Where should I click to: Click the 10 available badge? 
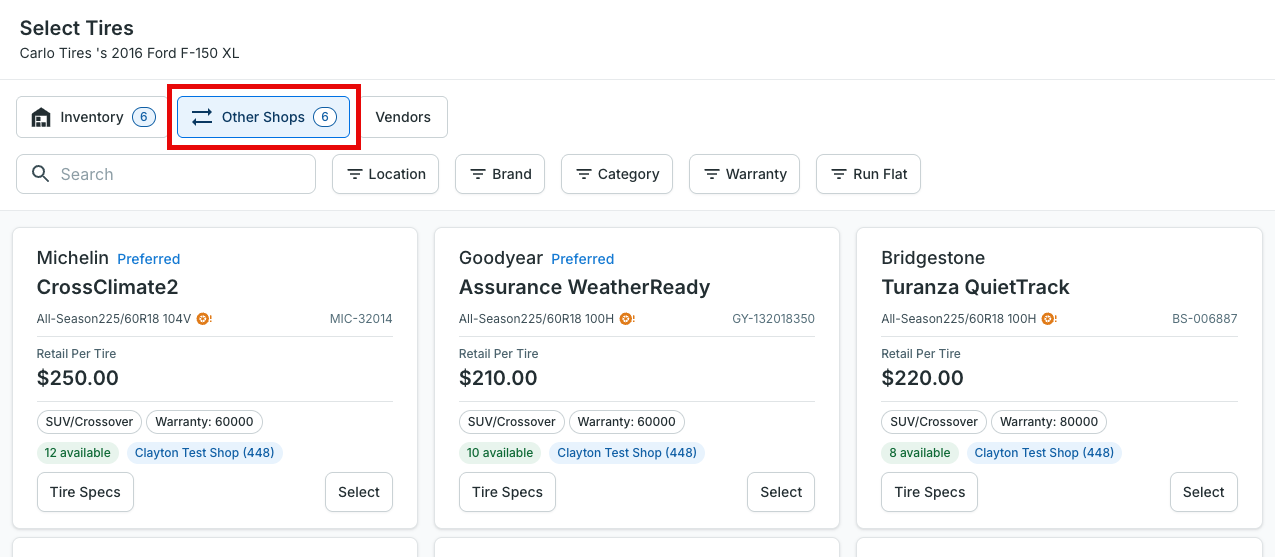pyautogui.click(x=500, y=453)
